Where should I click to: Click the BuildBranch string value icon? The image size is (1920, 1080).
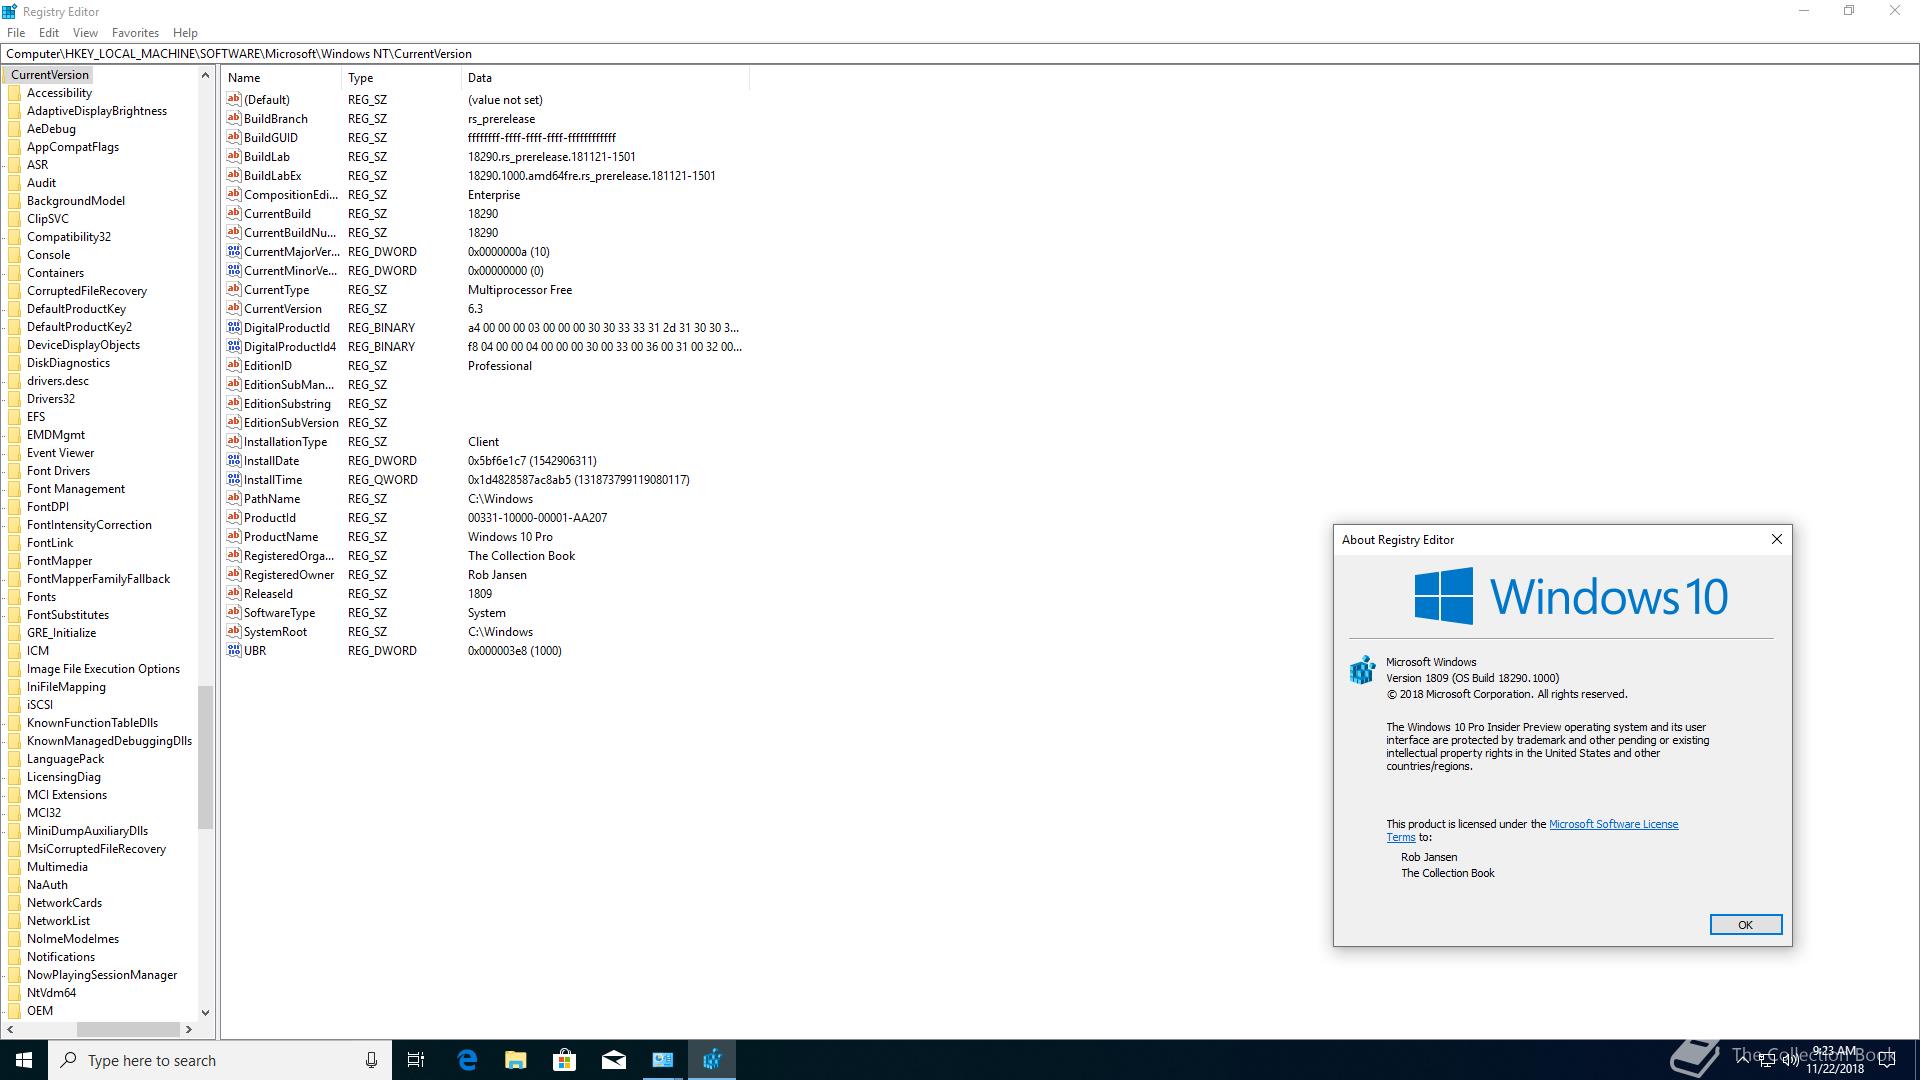coord(234,118)
